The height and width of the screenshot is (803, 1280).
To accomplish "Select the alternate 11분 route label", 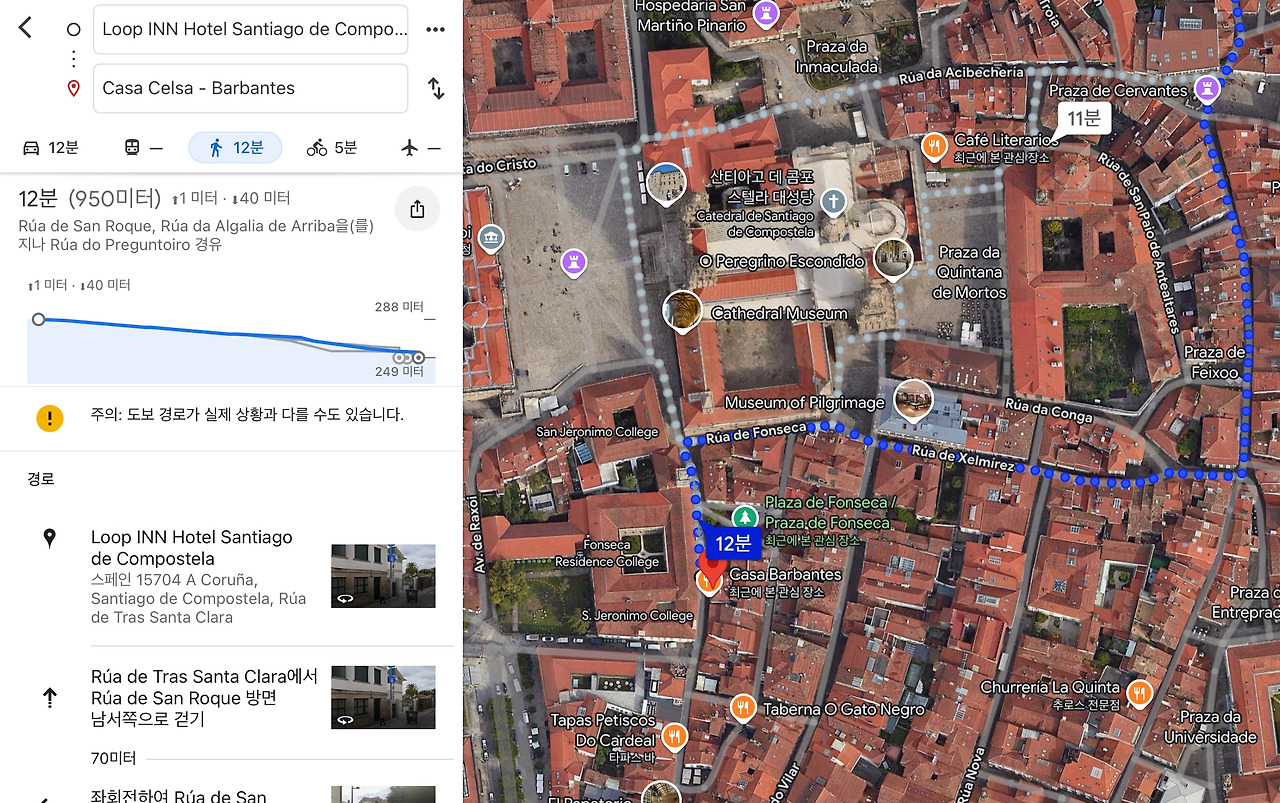I will [x=1083, y=119].
